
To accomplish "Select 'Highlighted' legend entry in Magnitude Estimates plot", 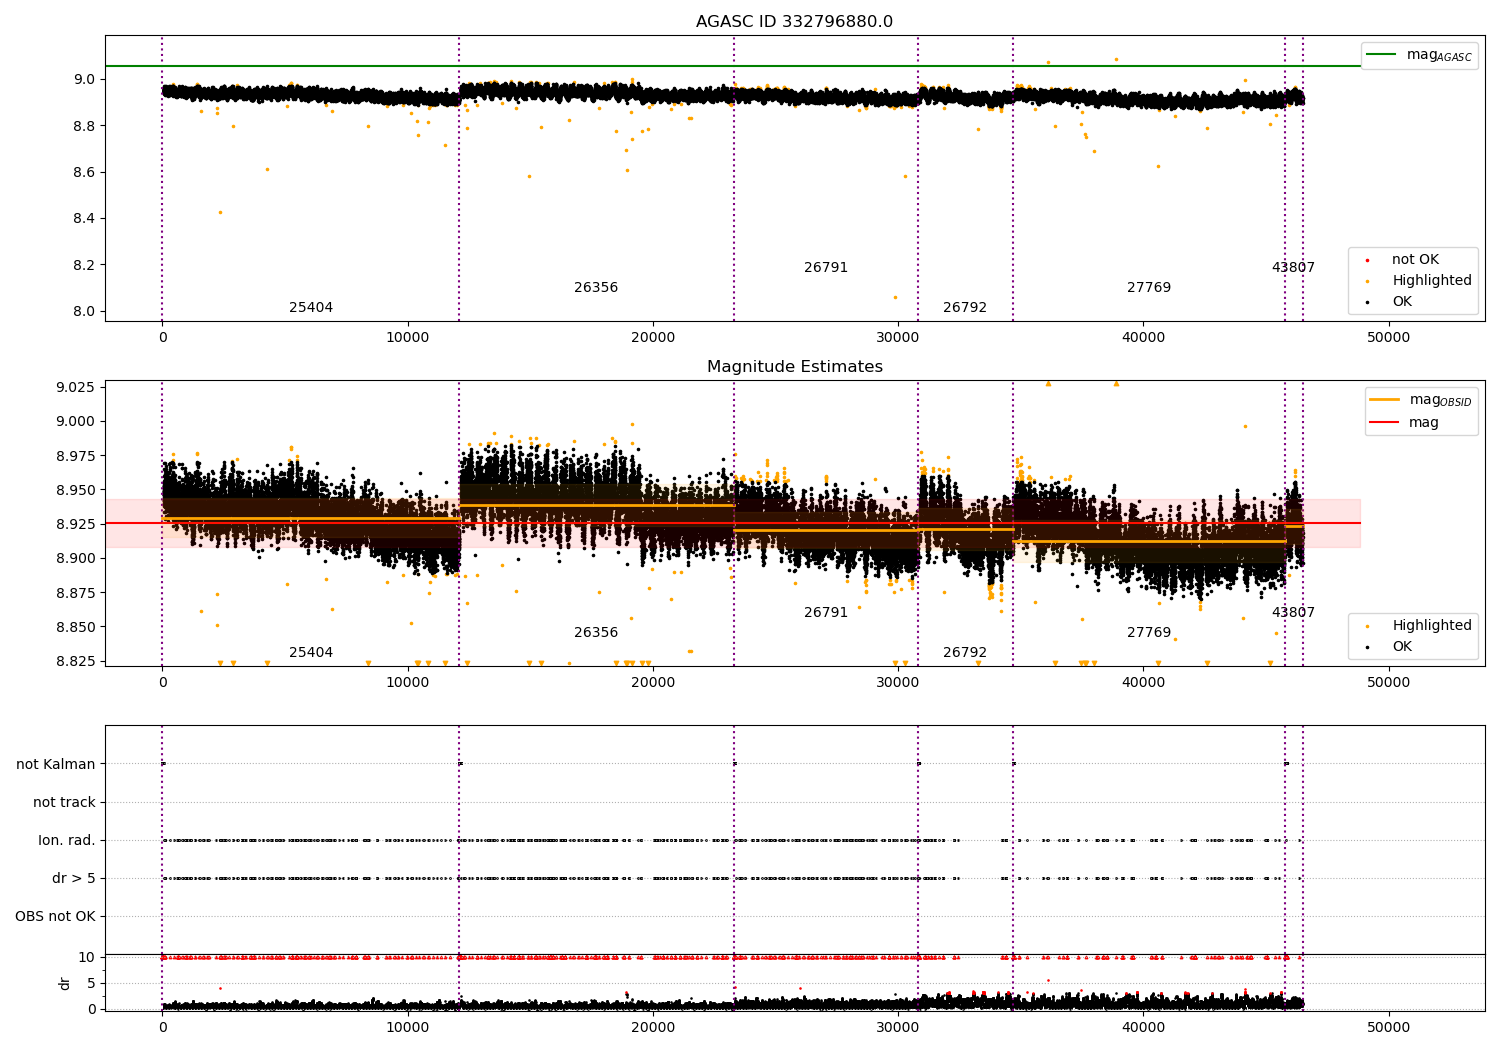I will click(x=1432, y=626).
